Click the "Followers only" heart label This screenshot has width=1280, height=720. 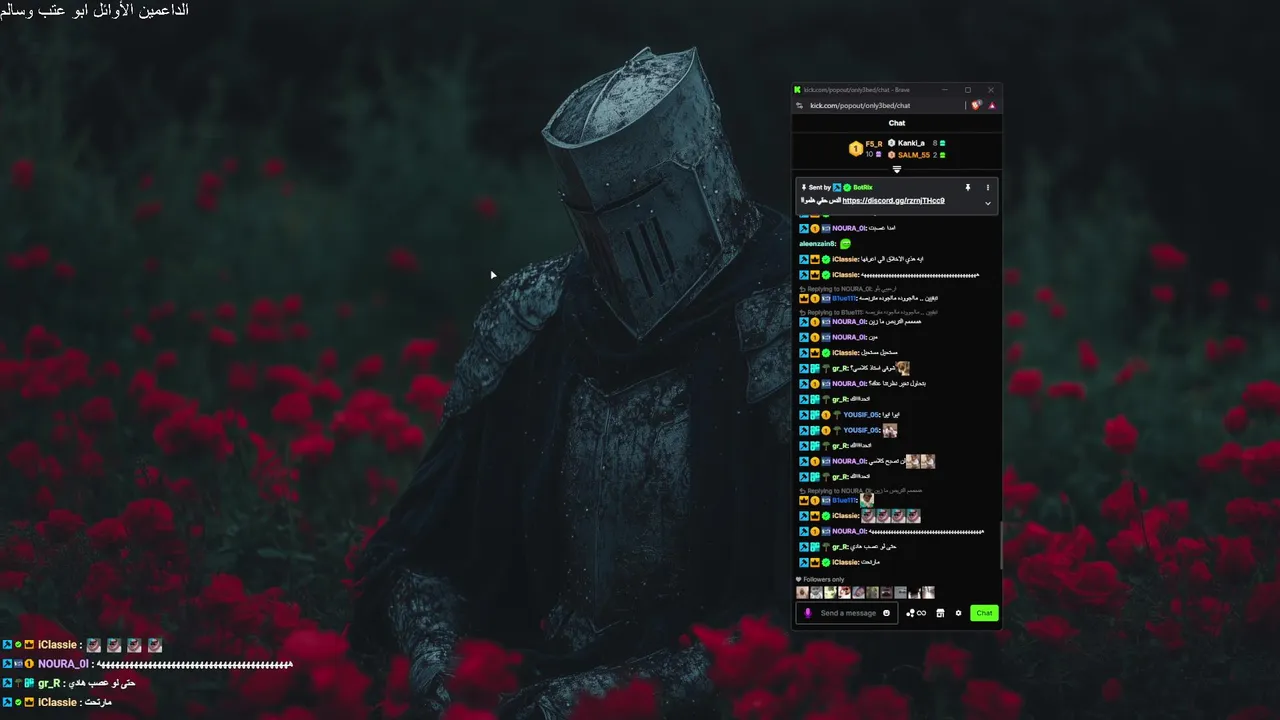point(820,579)
